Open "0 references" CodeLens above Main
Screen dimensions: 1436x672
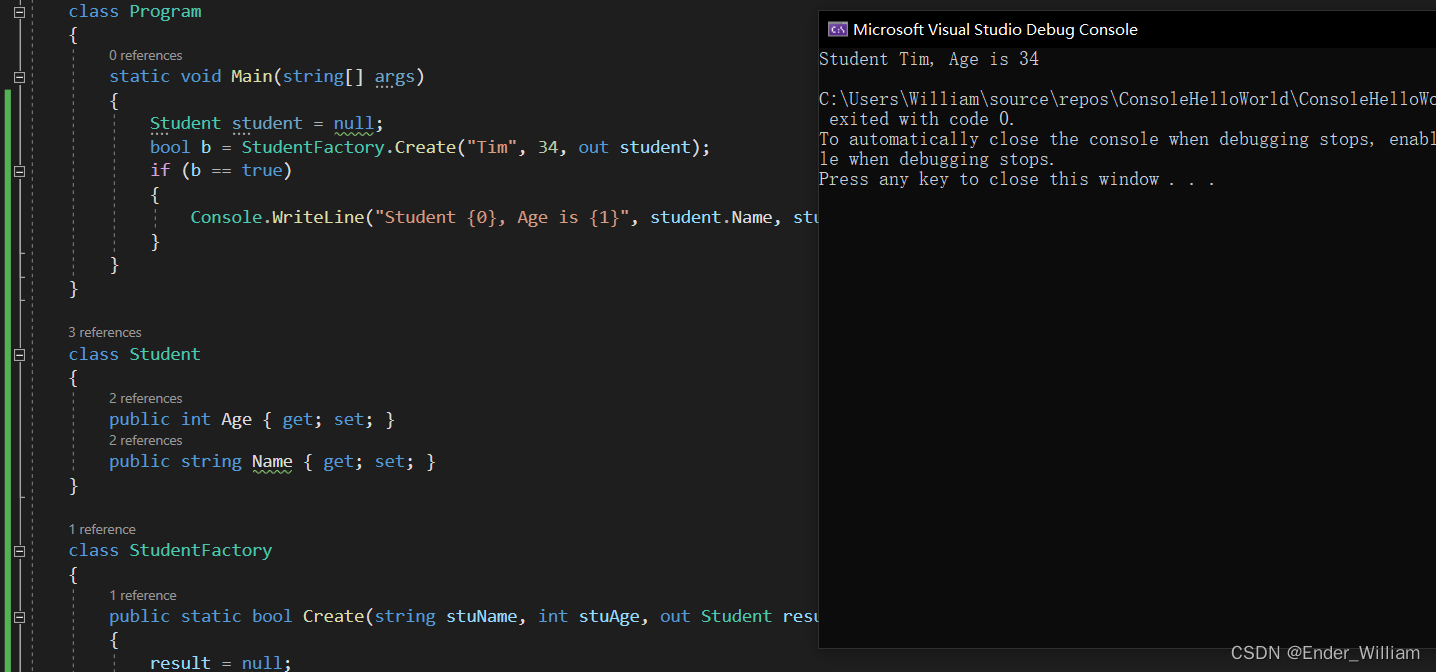point(145,55)
